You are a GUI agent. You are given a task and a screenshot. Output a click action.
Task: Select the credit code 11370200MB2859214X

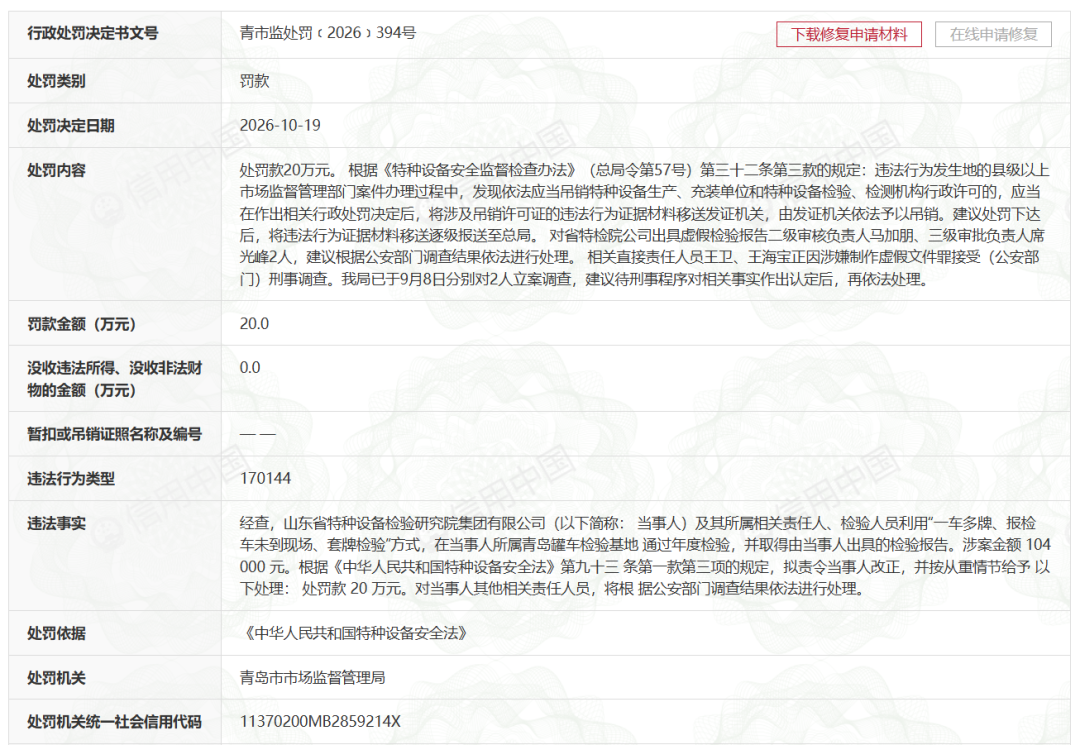(x=320, y=722)
